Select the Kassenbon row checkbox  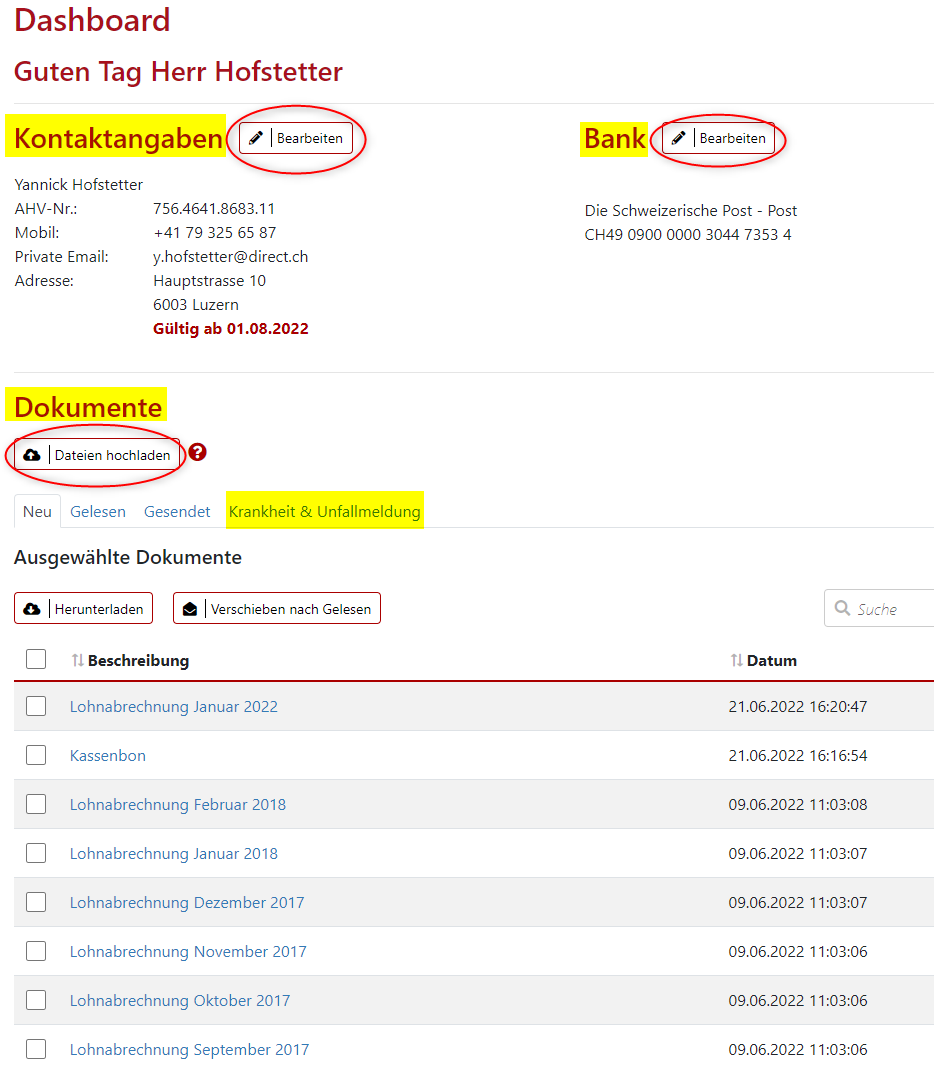(x=36, y=756)
